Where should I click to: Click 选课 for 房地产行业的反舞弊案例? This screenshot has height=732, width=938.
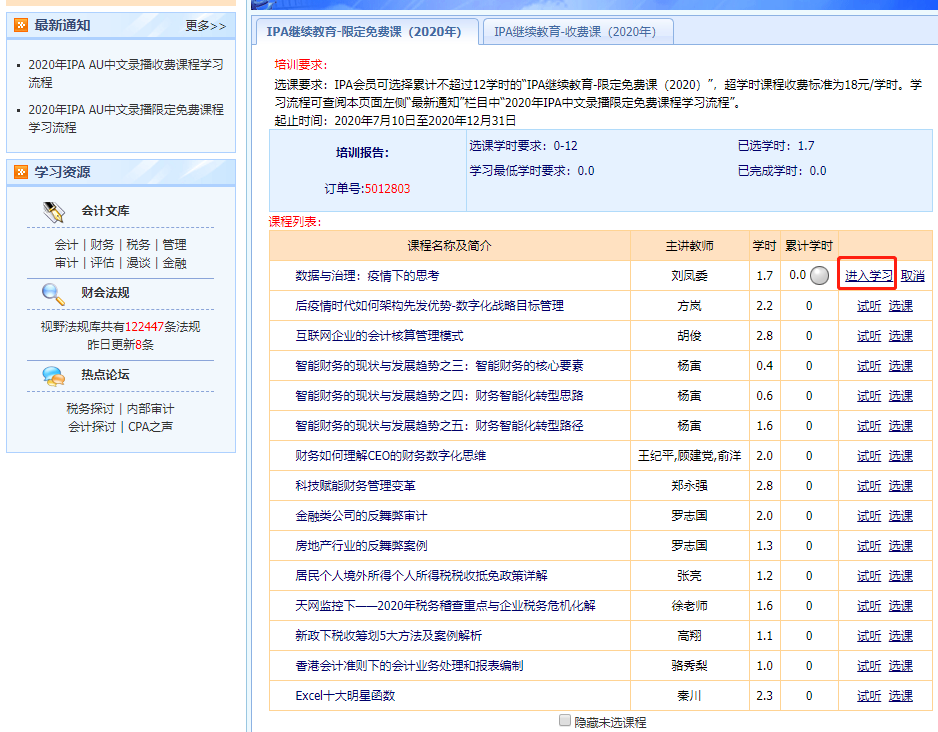coord(900,546)
